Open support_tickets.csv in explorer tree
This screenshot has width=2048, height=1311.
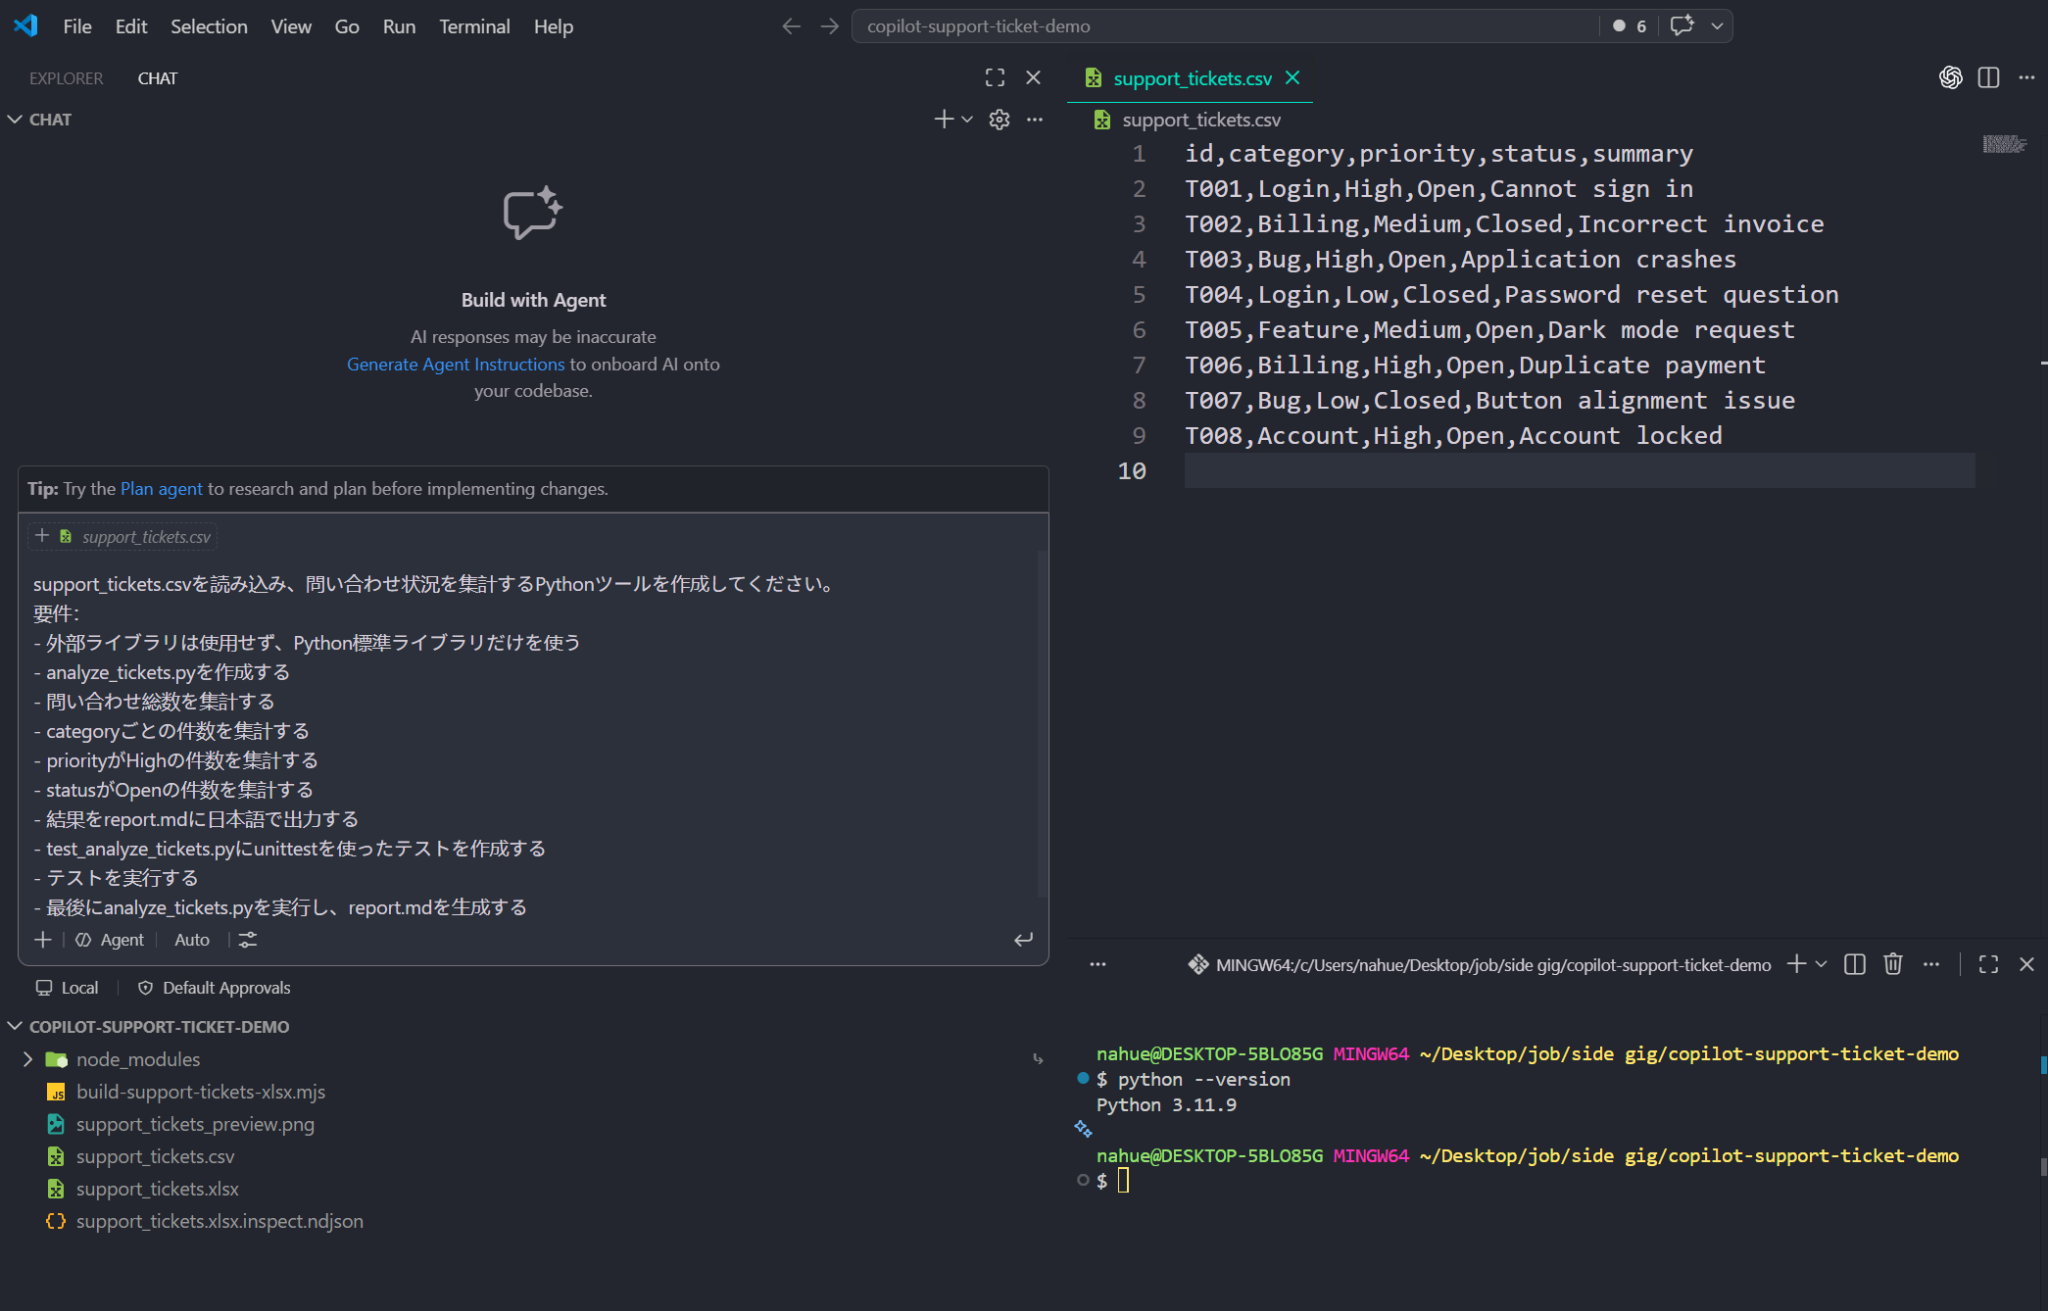[x=155, y=1157]
